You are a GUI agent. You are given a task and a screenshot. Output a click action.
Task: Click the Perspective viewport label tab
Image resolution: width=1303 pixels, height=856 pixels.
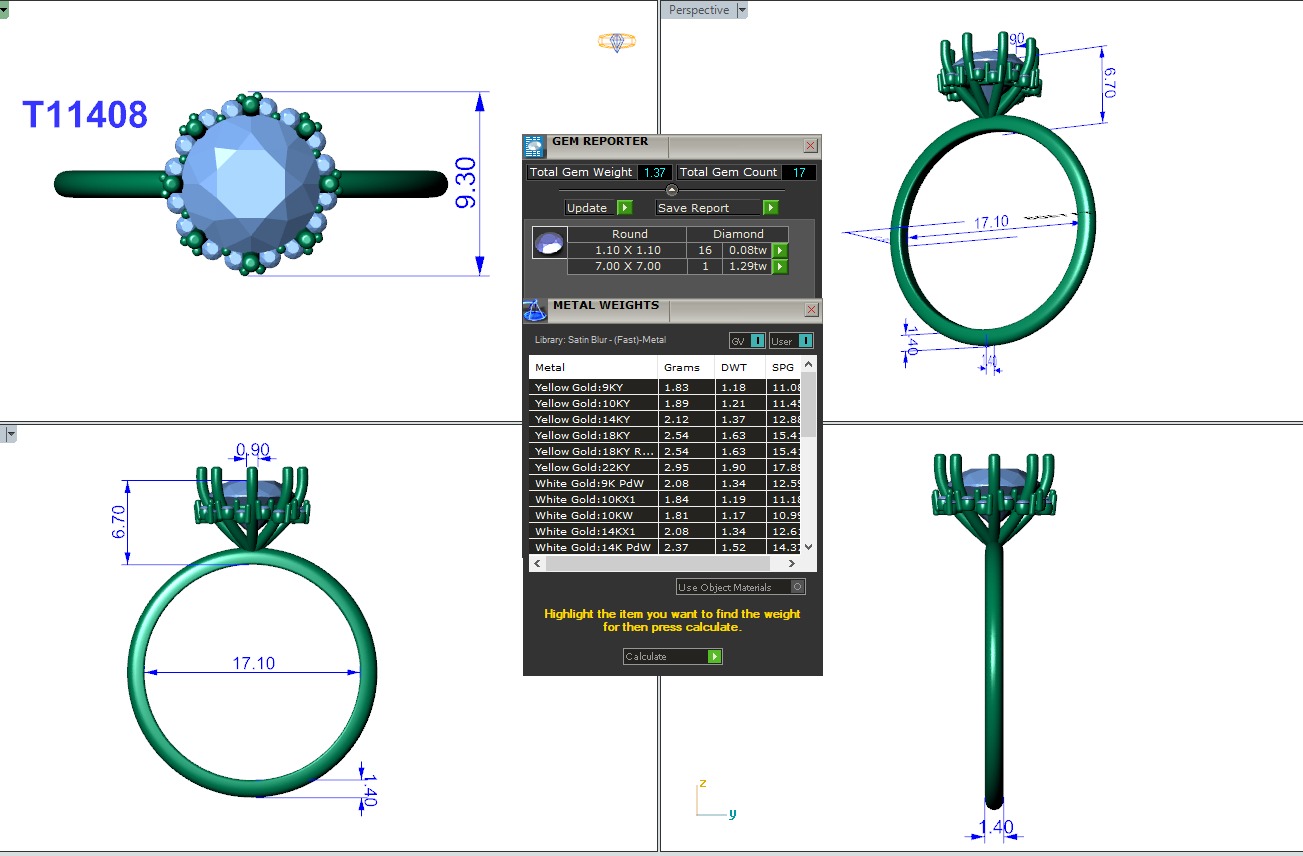tap(698, 10)
